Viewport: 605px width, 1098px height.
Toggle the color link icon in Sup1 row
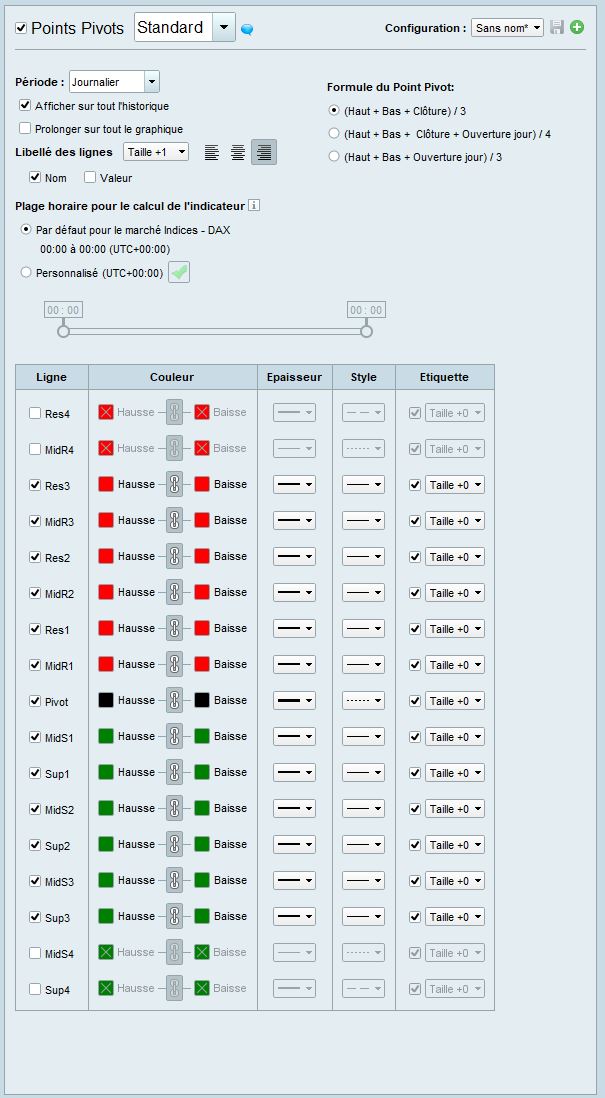point(174,772)
